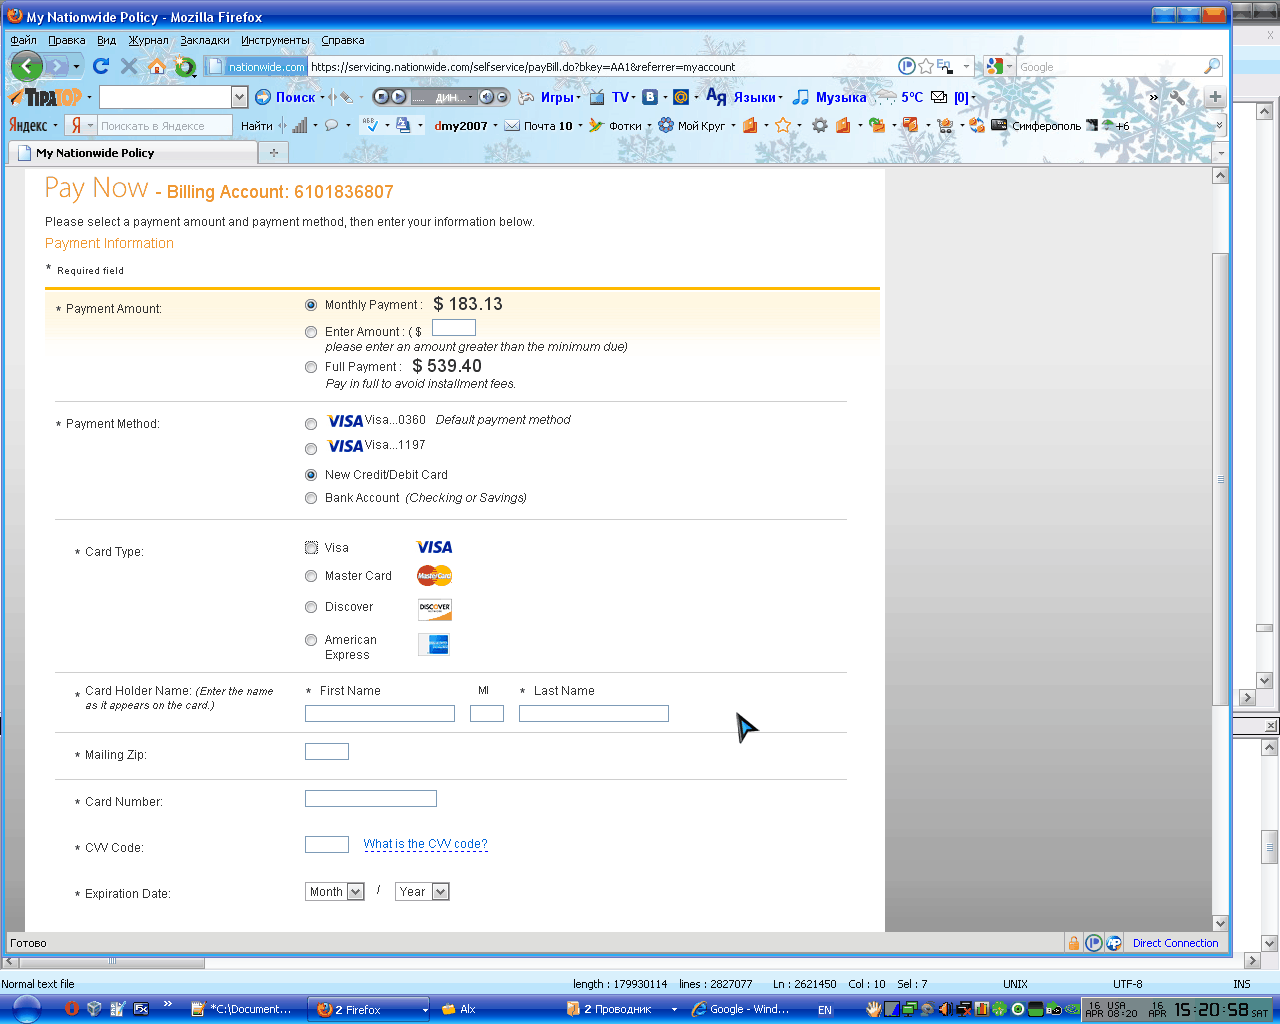Screen dimensions: 1280x1024
Task: Go to the Home page icon
Action: coord(157,66)
